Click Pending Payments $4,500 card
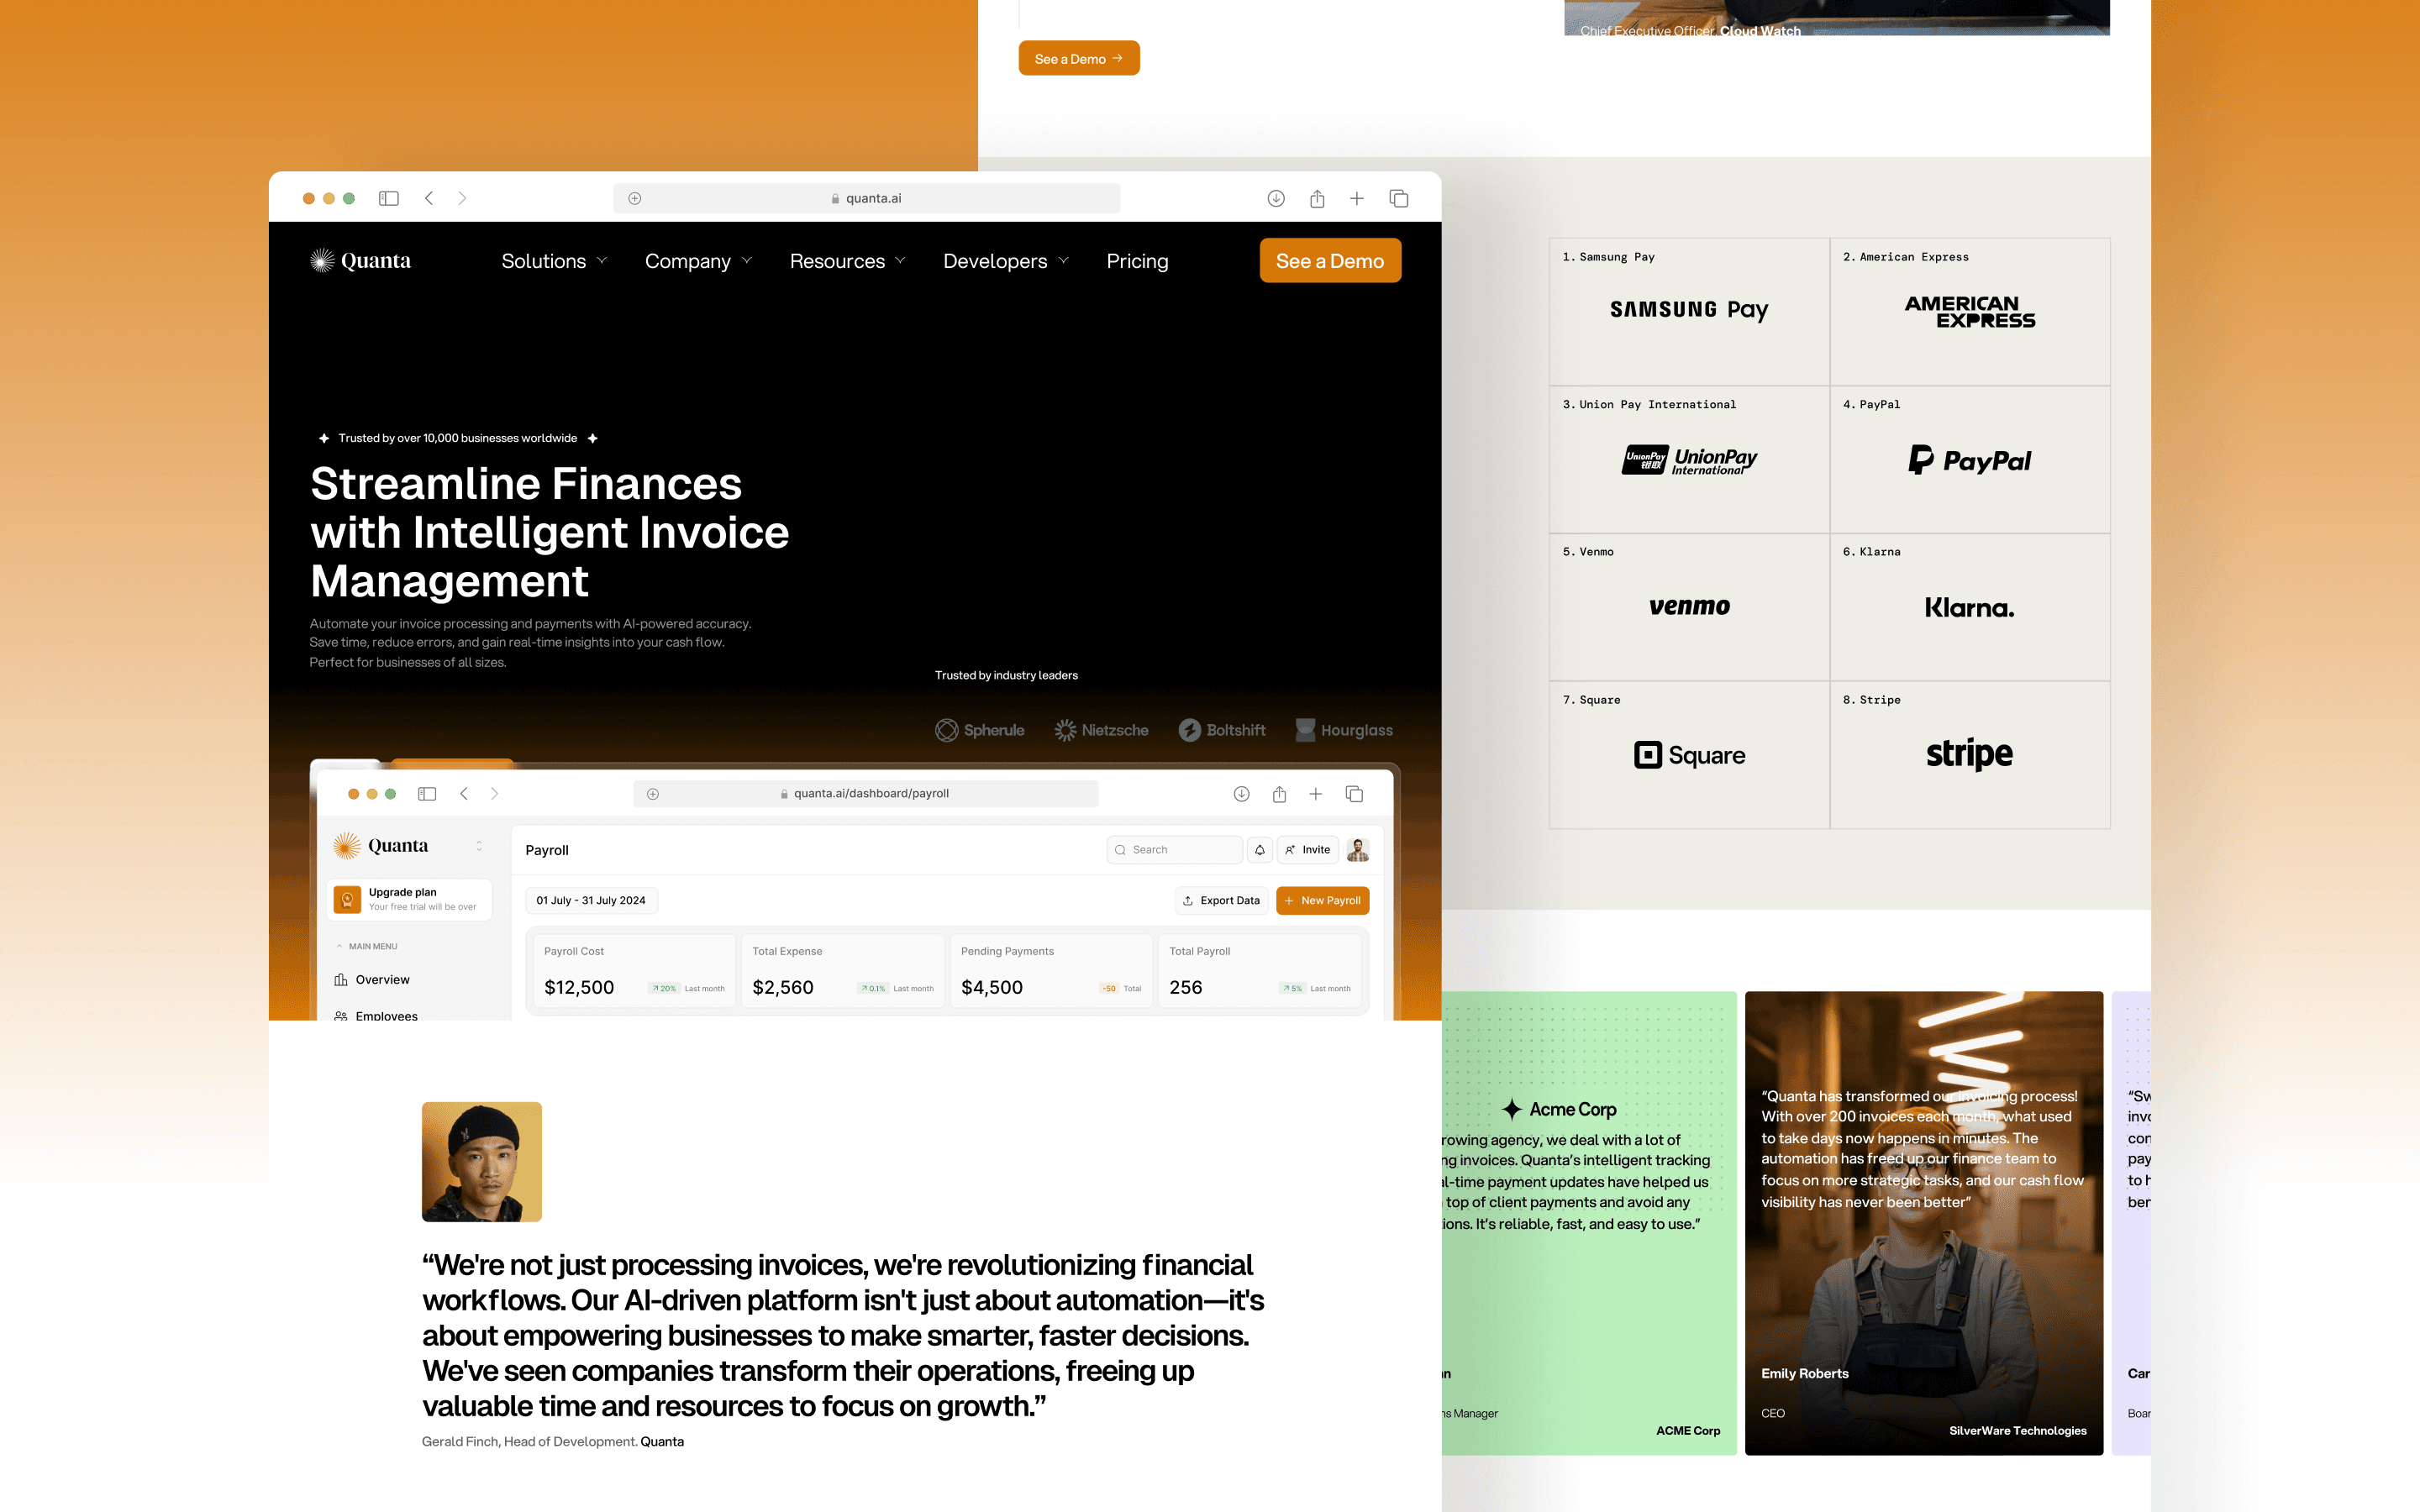Screen dimensions: 2420x1512 tap(1051, 971)
